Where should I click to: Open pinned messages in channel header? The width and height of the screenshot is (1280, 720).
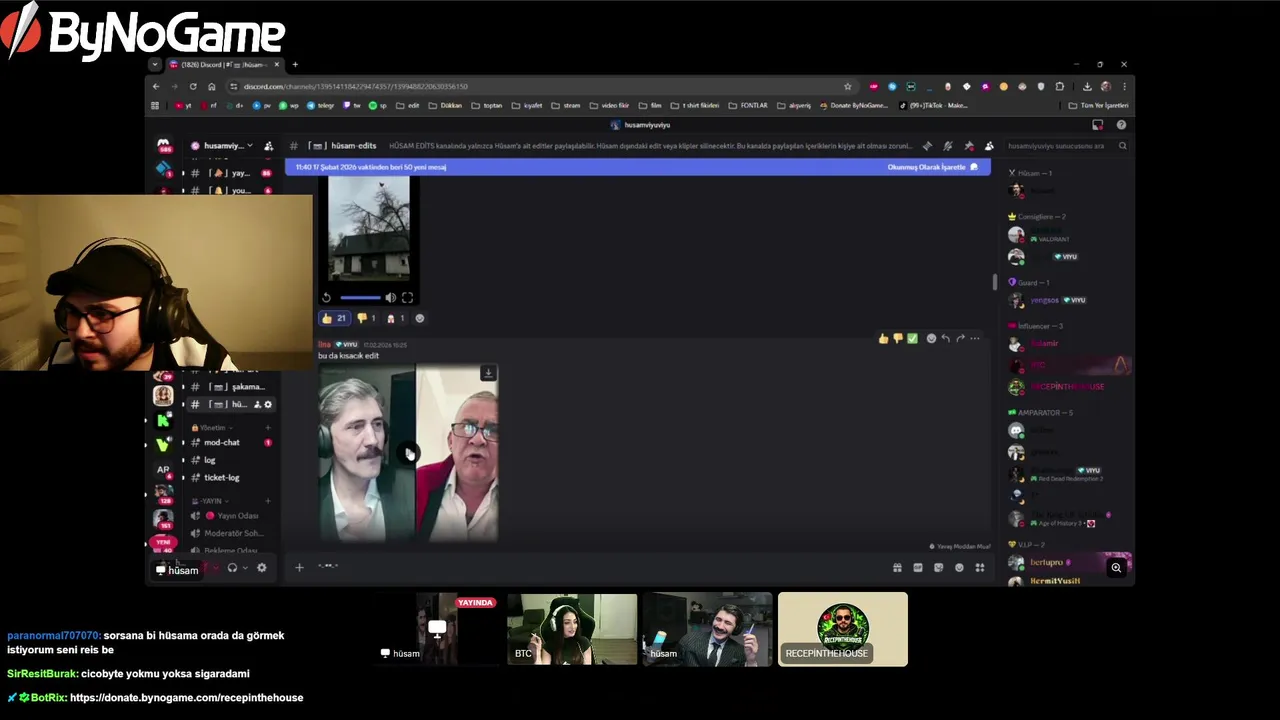(x=969, y=146)
